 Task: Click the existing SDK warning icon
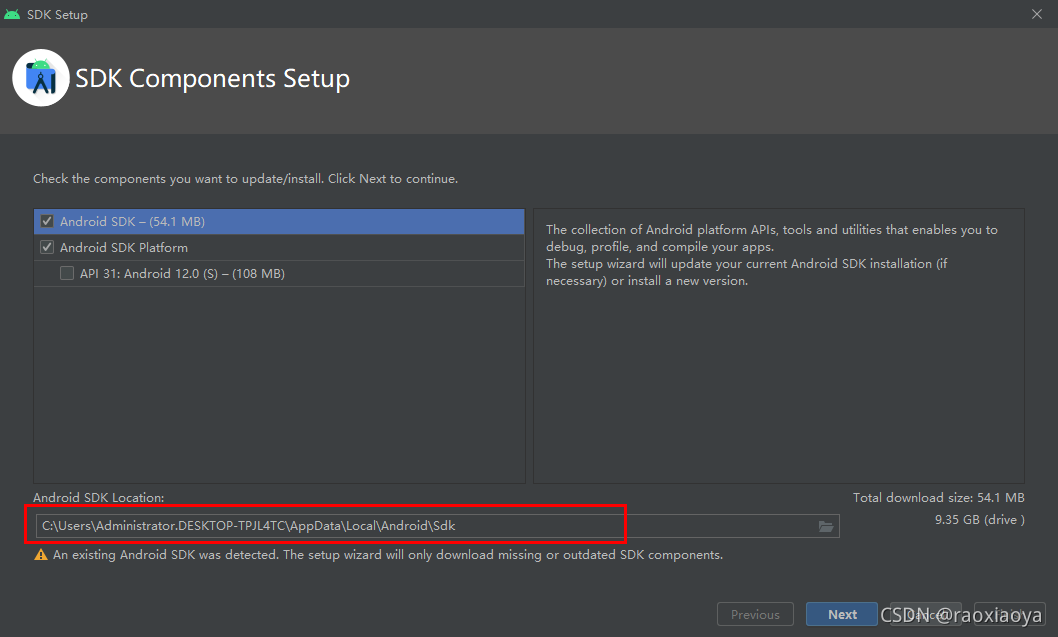41,555
